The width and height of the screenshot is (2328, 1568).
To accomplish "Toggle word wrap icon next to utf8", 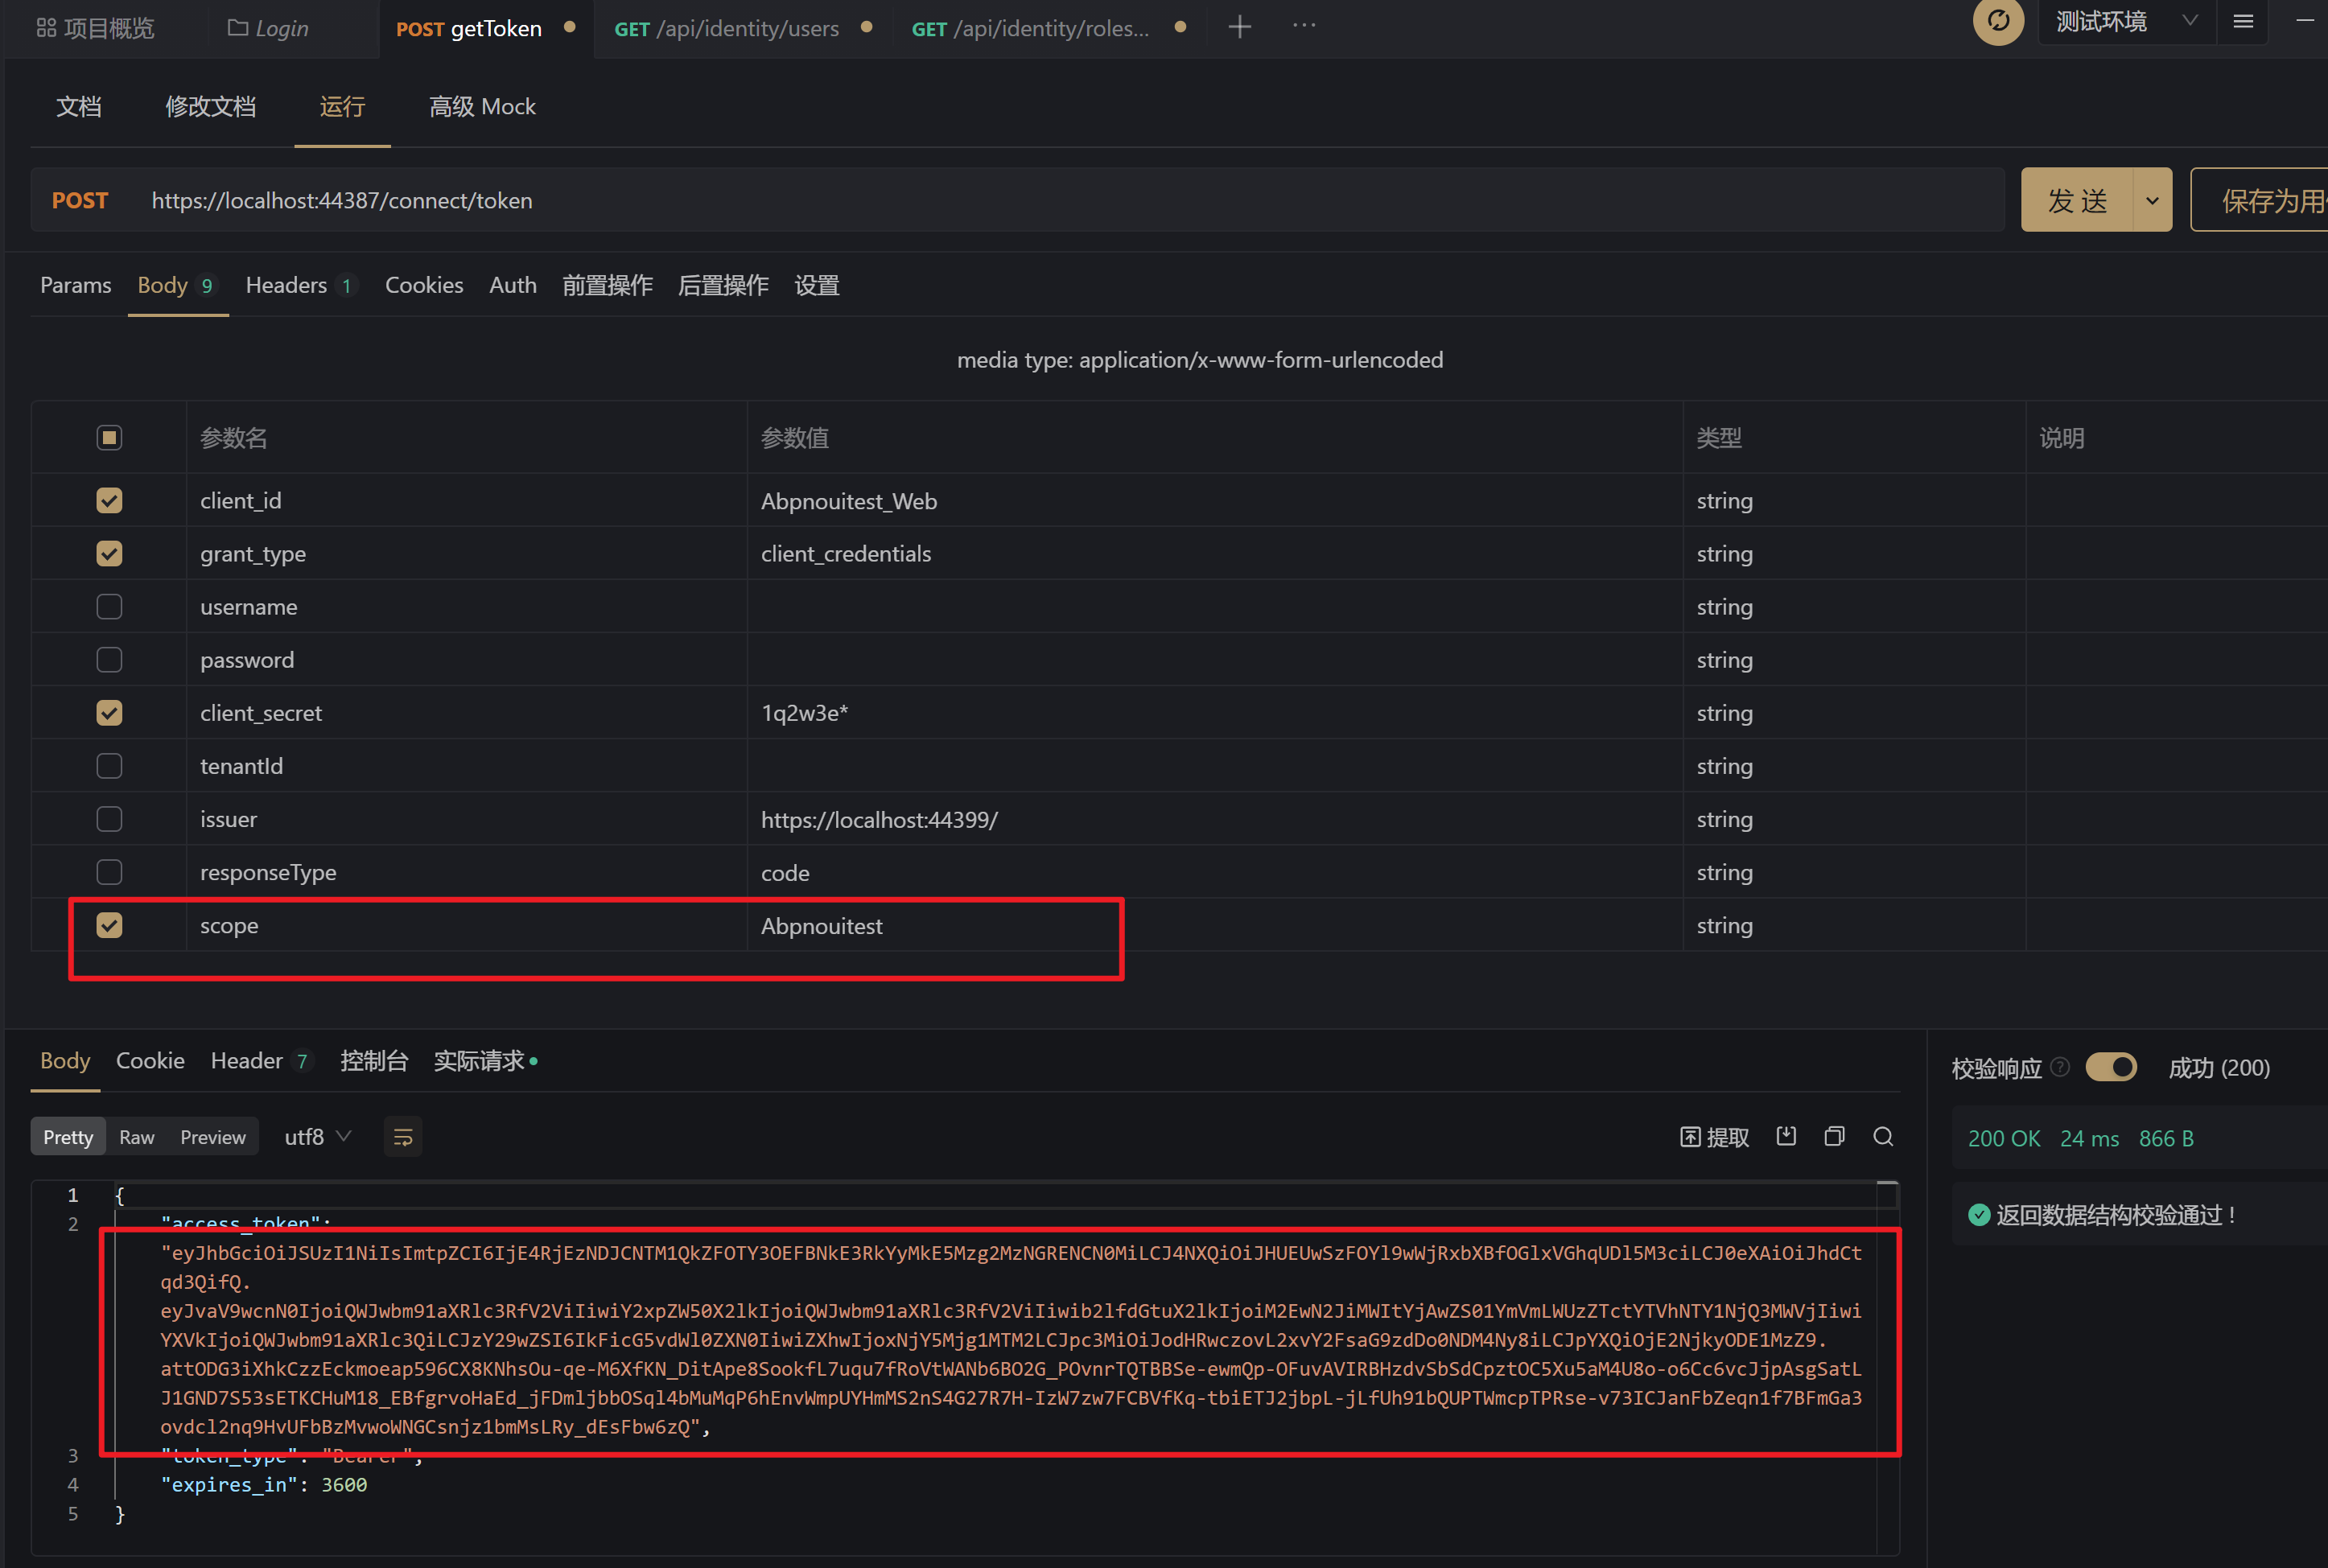I will point(402,1136).
